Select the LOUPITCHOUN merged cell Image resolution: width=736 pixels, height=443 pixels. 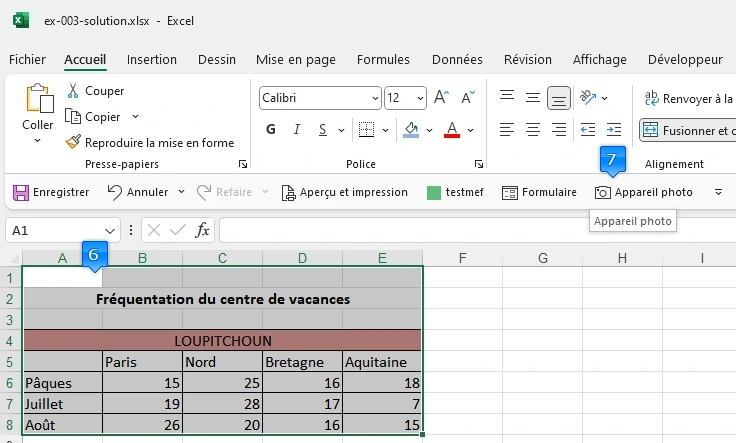pyautogui.click(x=222, y=340)
